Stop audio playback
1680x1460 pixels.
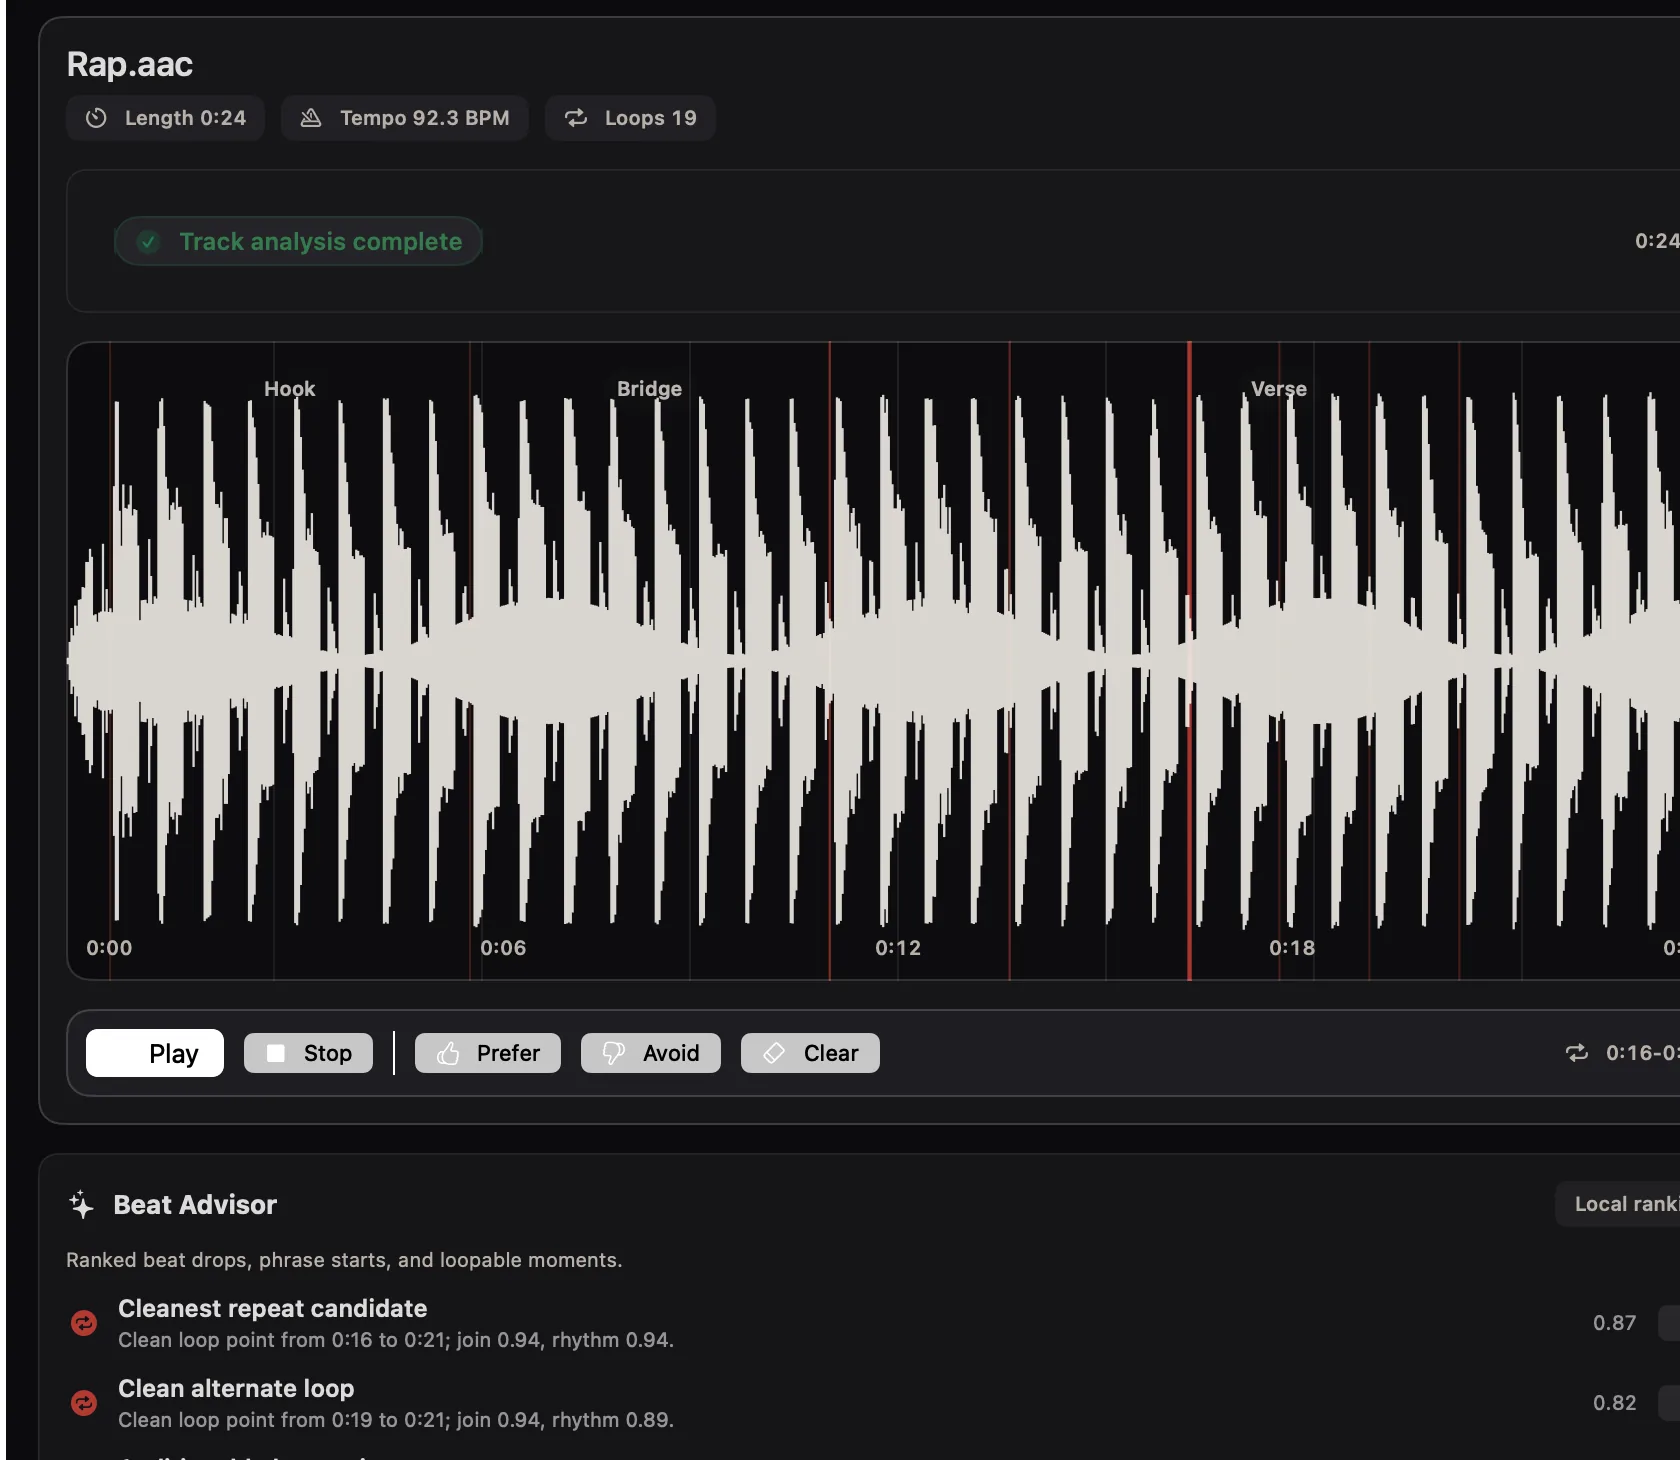[x=308, y=1053]
